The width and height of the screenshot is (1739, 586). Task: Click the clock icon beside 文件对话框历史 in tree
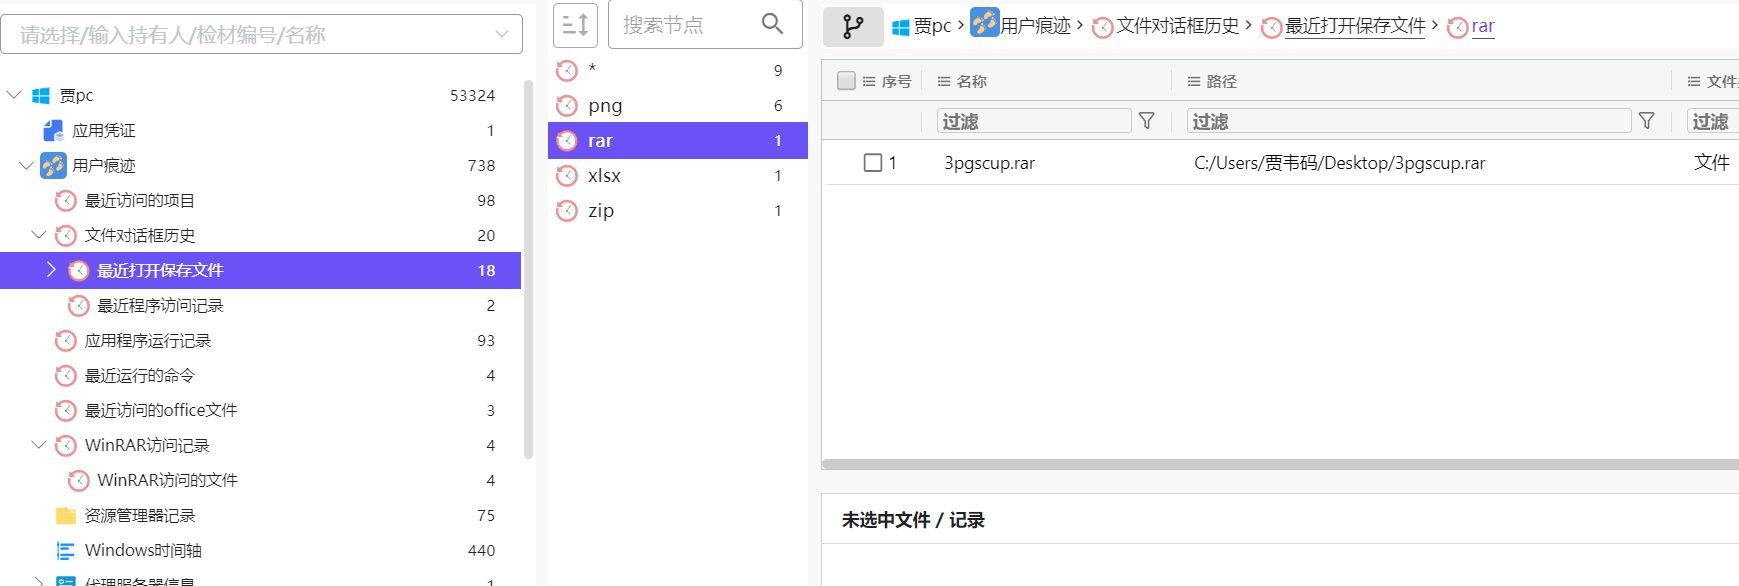coord(66,235)
